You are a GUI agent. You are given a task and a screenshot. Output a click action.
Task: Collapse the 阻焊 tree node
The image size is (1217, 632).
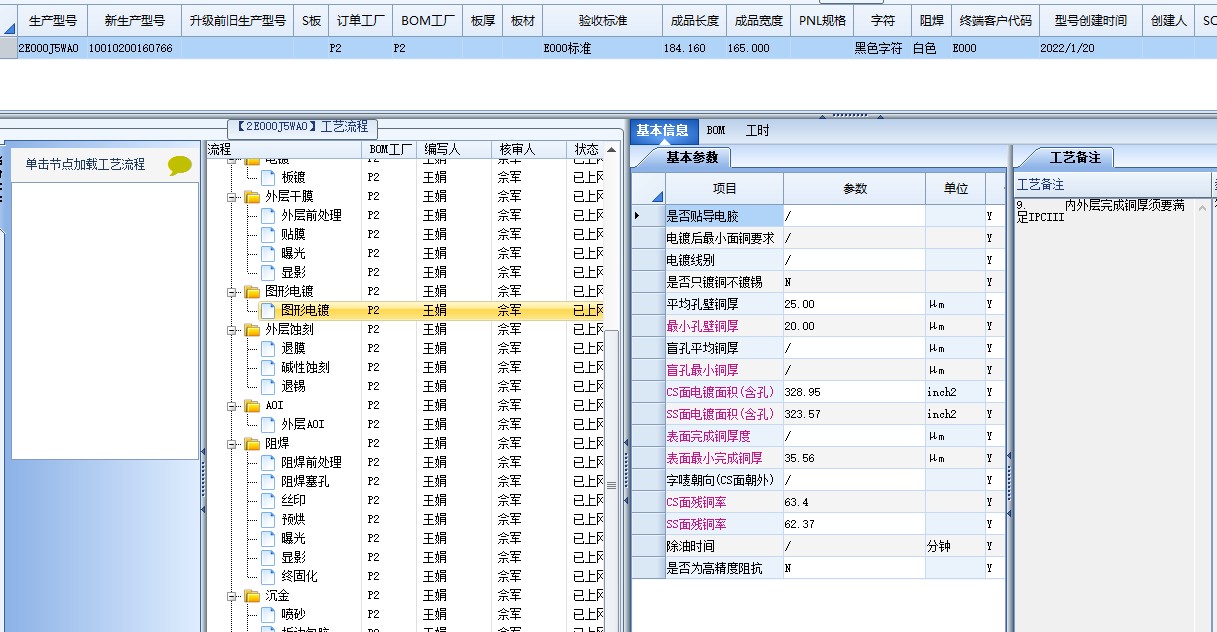231,444
